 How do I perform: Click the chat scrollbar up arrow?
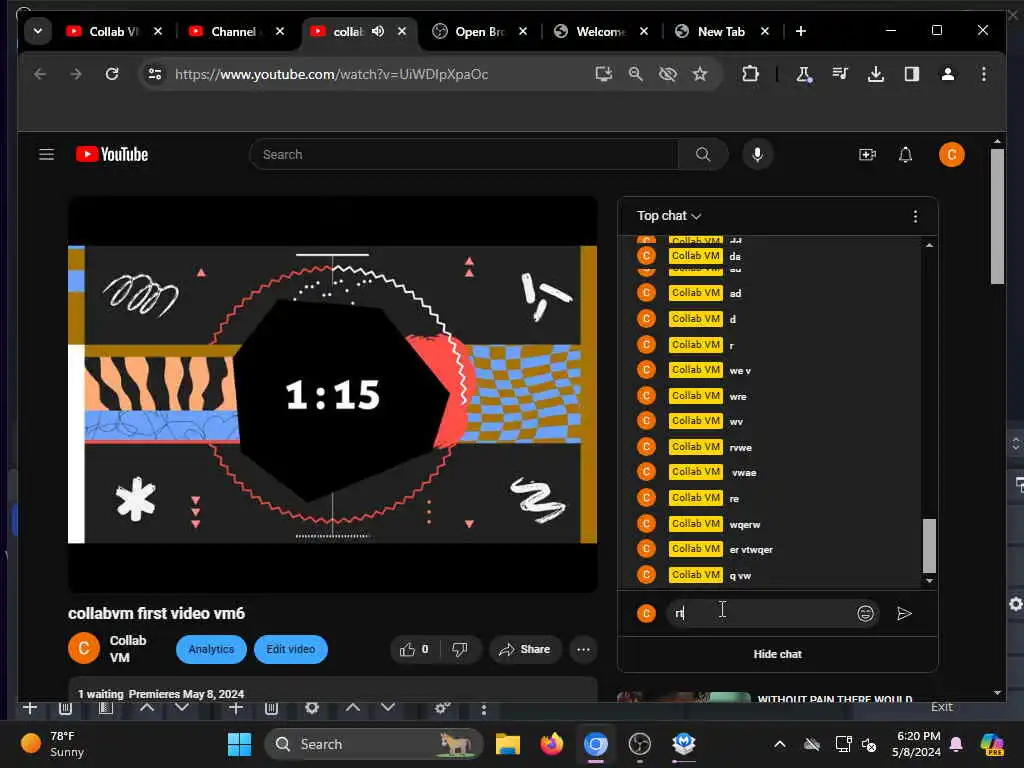pos(929,245)
